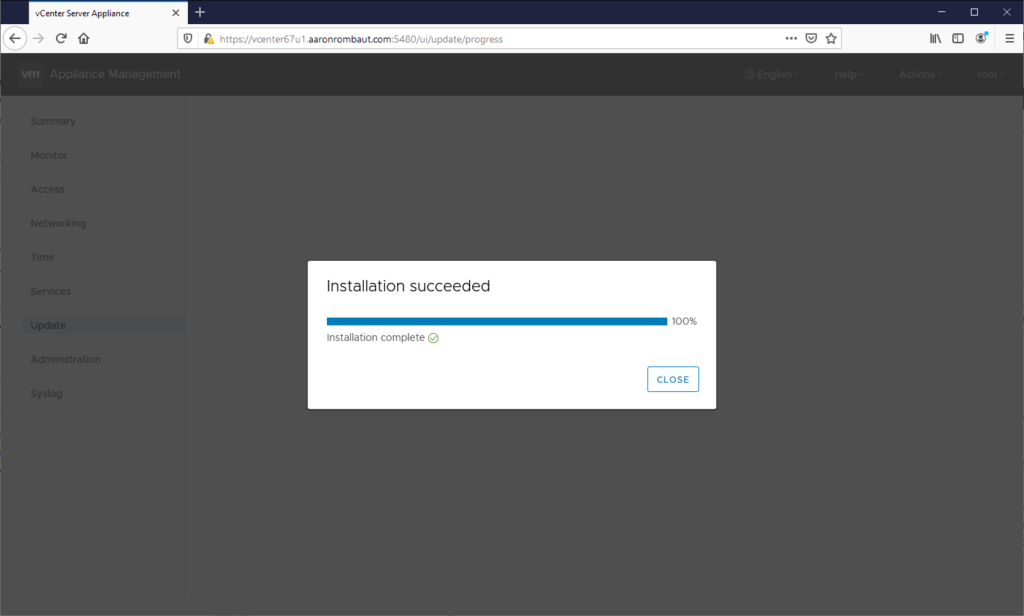Image resolution: width=1024 pixels, height=616 pixels.
Task: Click the tracking protection shield icon
Action: tap(188, 38)
